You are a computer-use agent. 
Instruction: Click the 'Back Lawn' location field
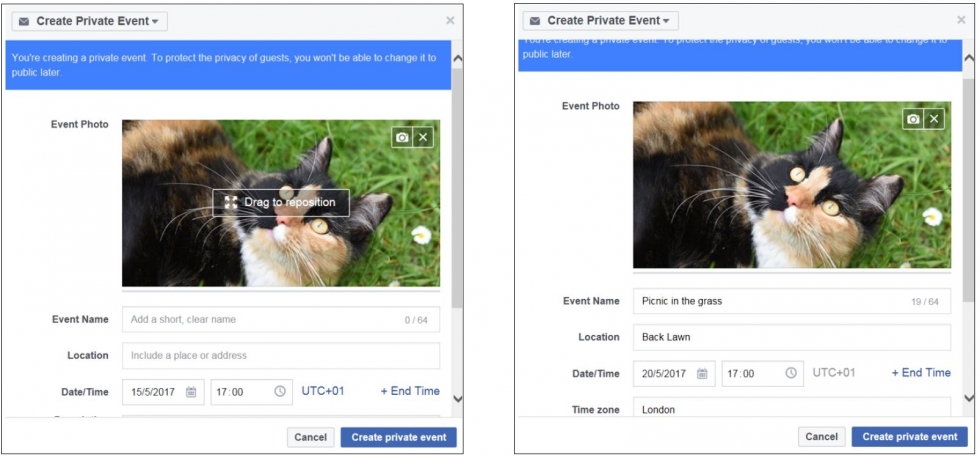[x=792, y=337]
